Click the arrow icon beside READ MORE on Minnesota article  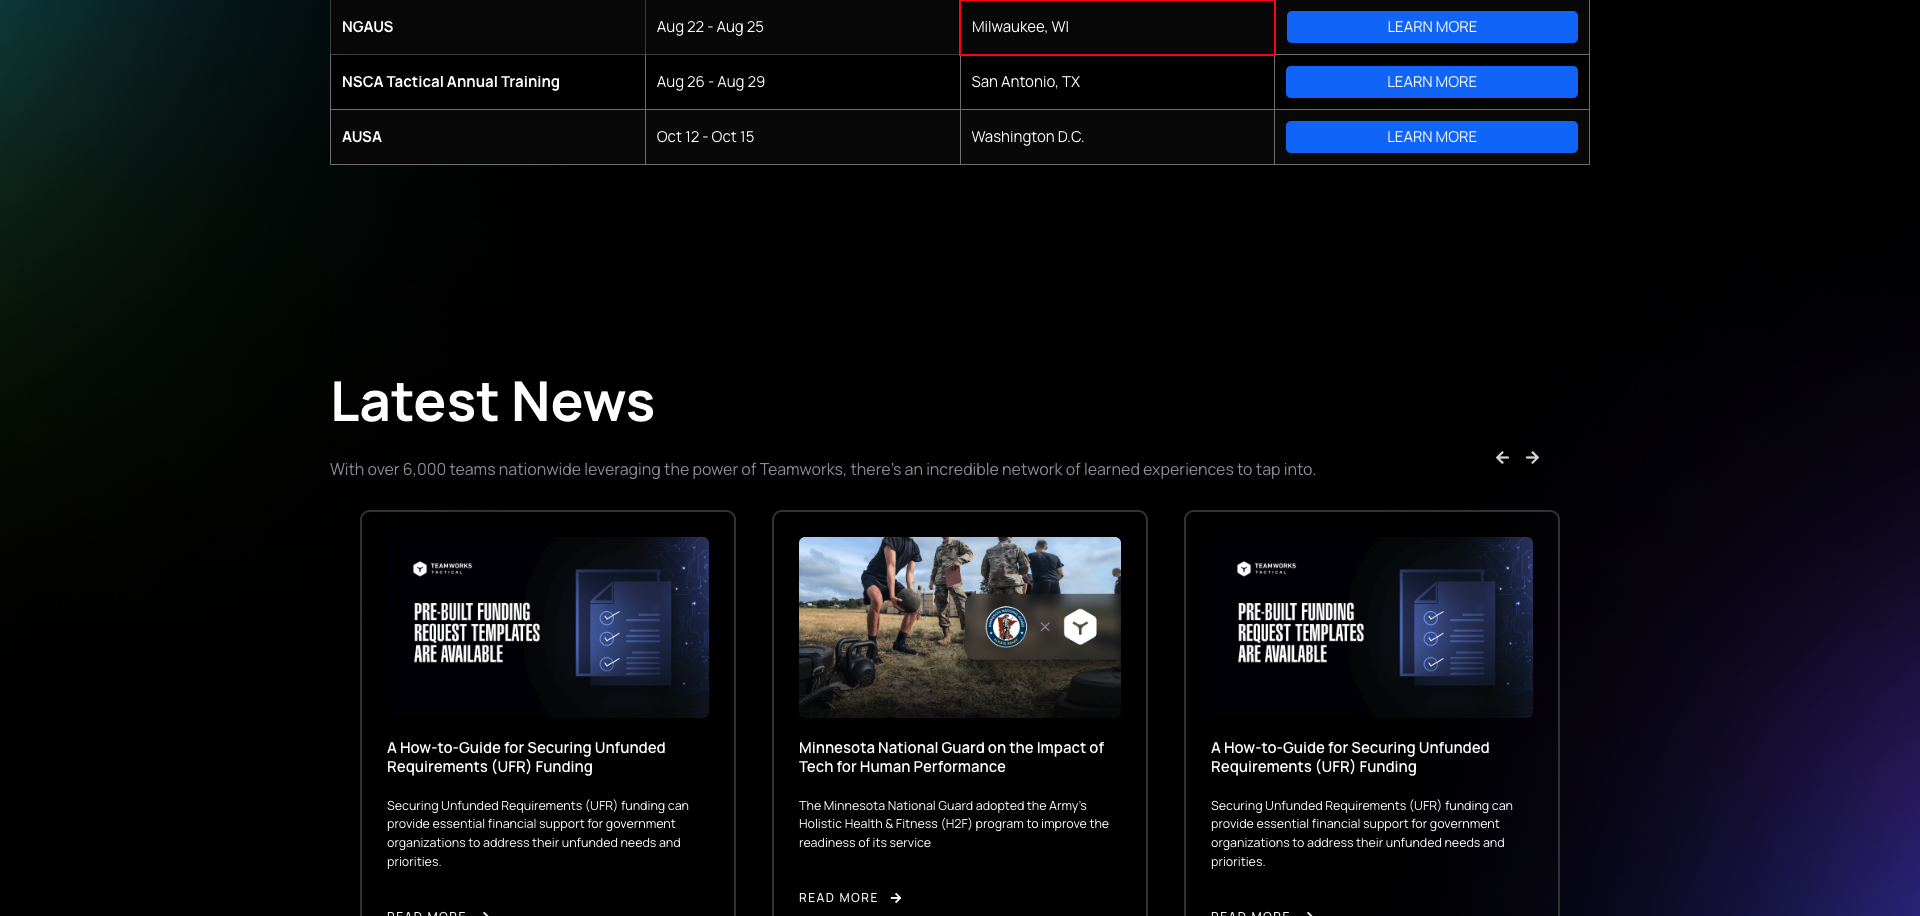tap(896, 898)
